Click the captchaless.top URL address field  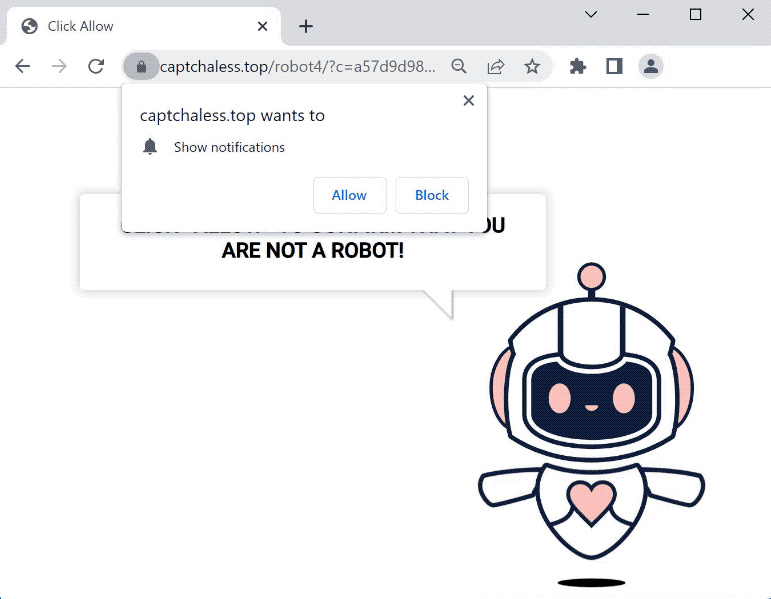[298, 66]
